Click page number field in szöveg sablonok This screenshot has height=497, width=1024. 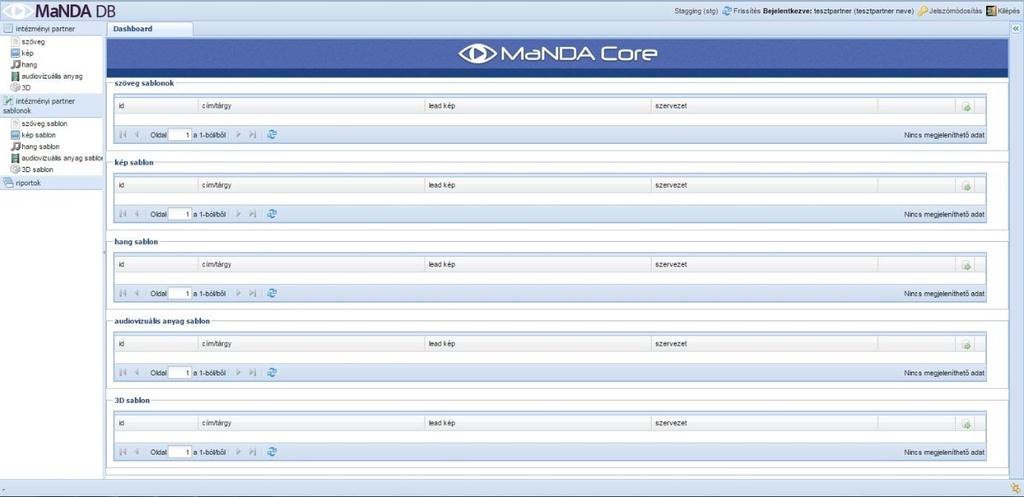tap(180, 135)
